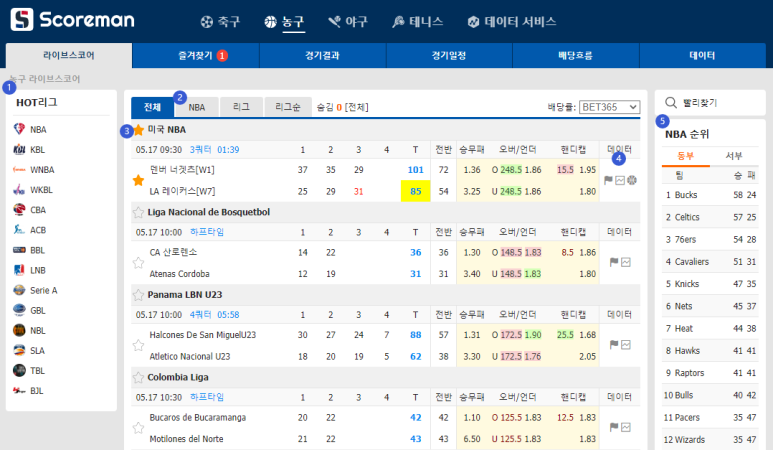This screenshot has width=773, height=450.
Task: Select TBL league icon
Action: pos(19,371)
